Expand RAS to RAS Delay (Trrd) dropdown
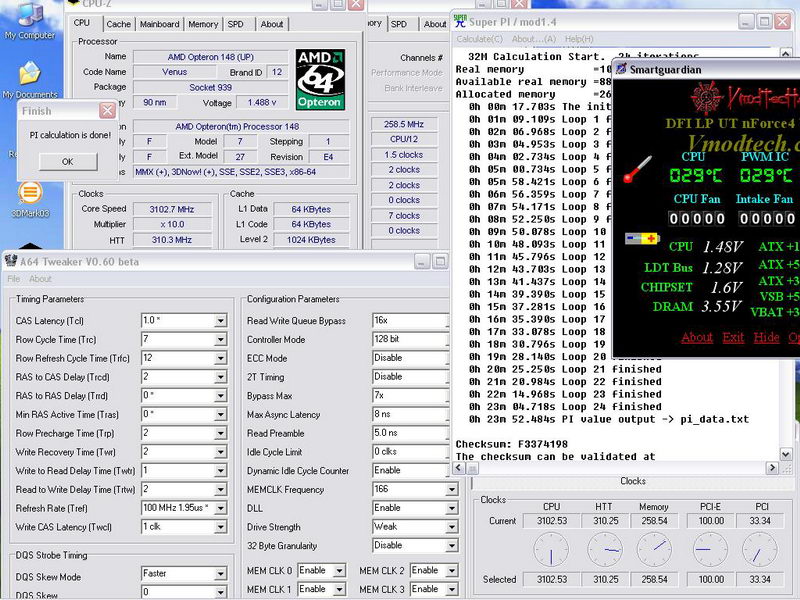Image resolution: width=800 pixels, height=600 pixels. 220,396
